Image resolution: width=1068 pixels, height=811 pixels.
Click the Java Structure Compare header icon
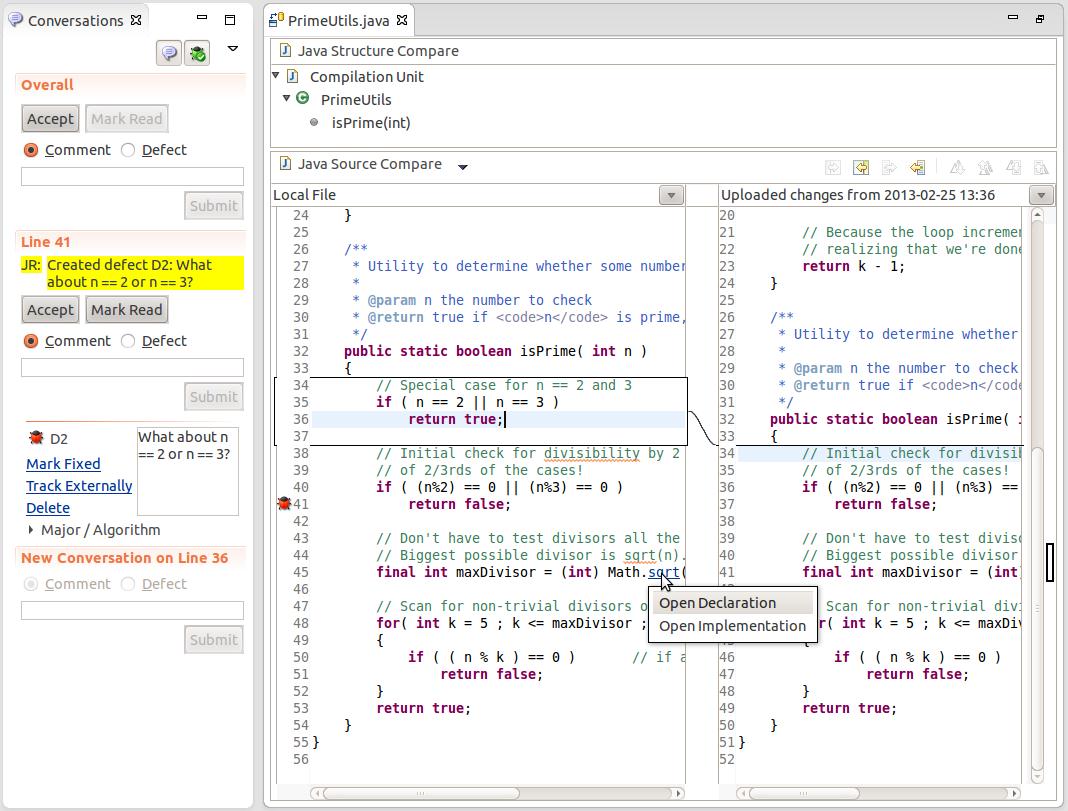click(x=285, y=50)
